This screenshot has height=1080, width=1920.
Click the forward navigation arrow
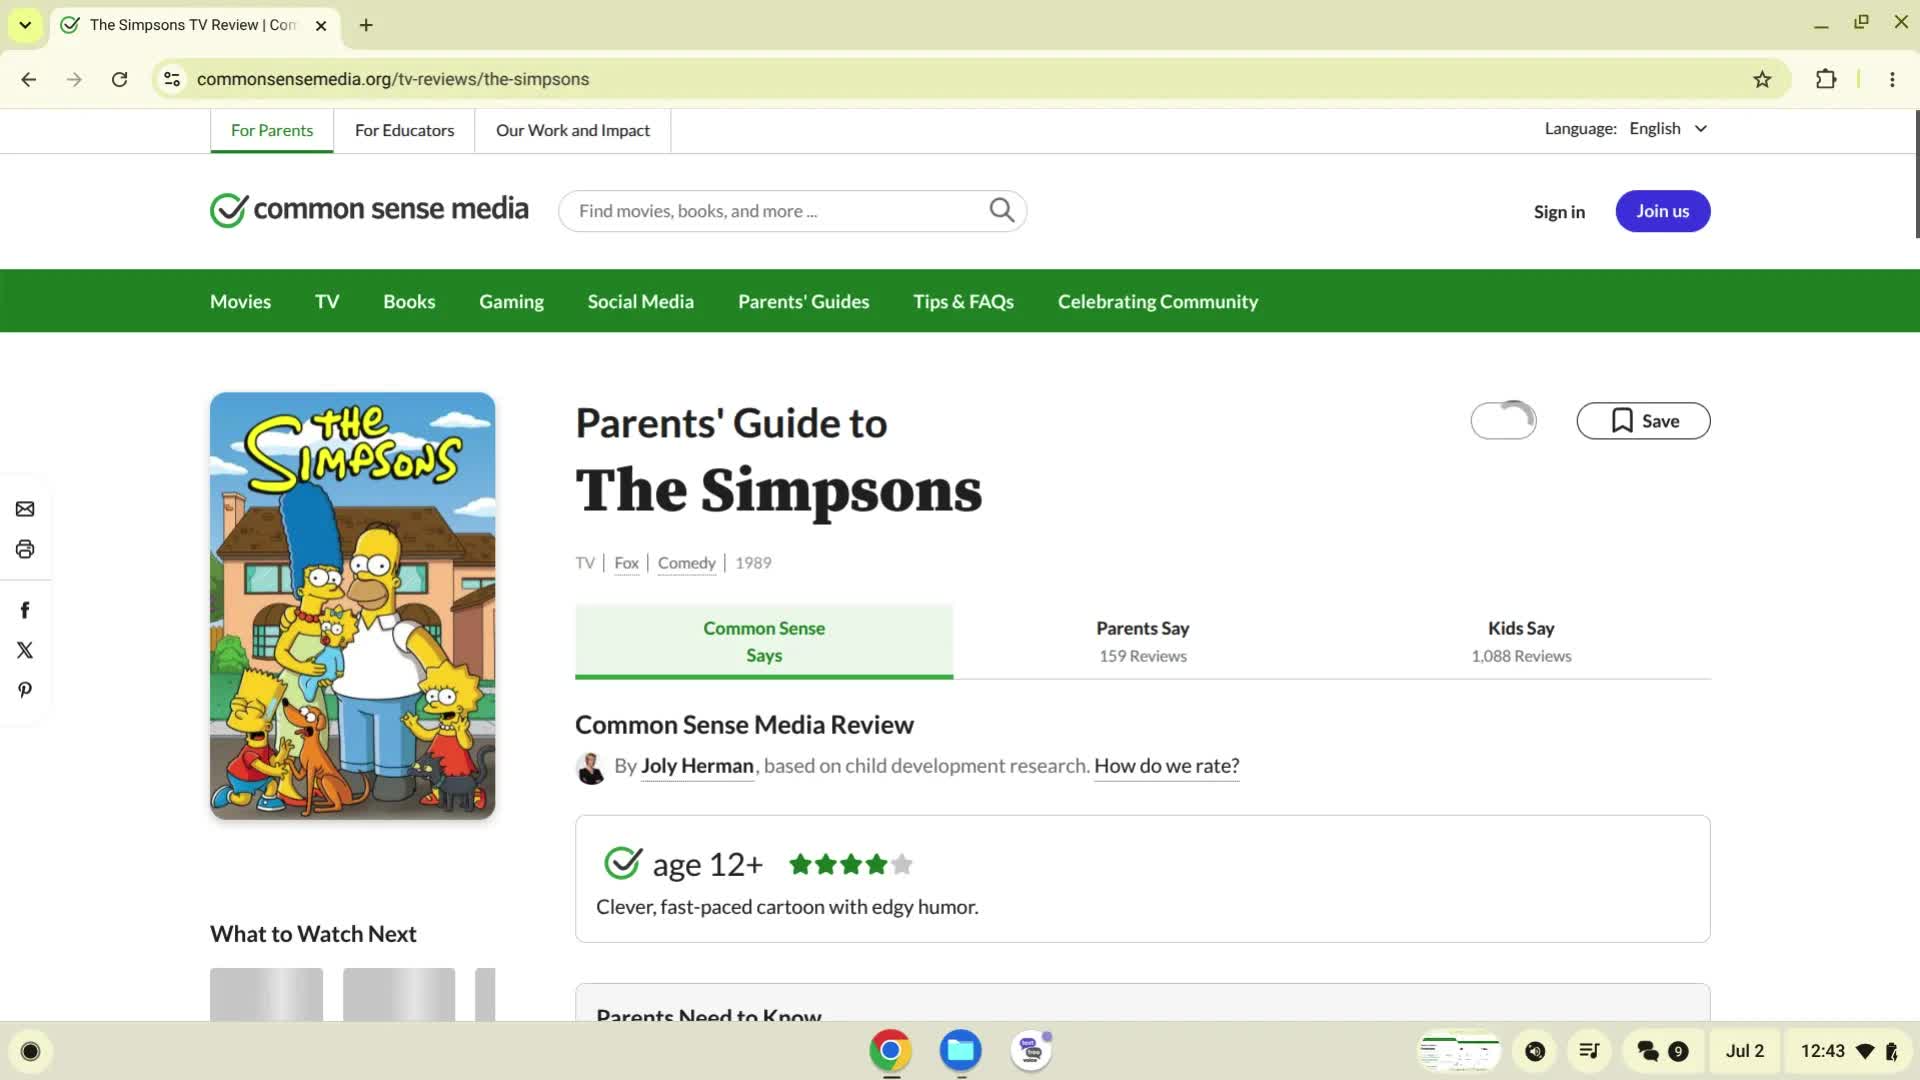click(x=74, y=79)
